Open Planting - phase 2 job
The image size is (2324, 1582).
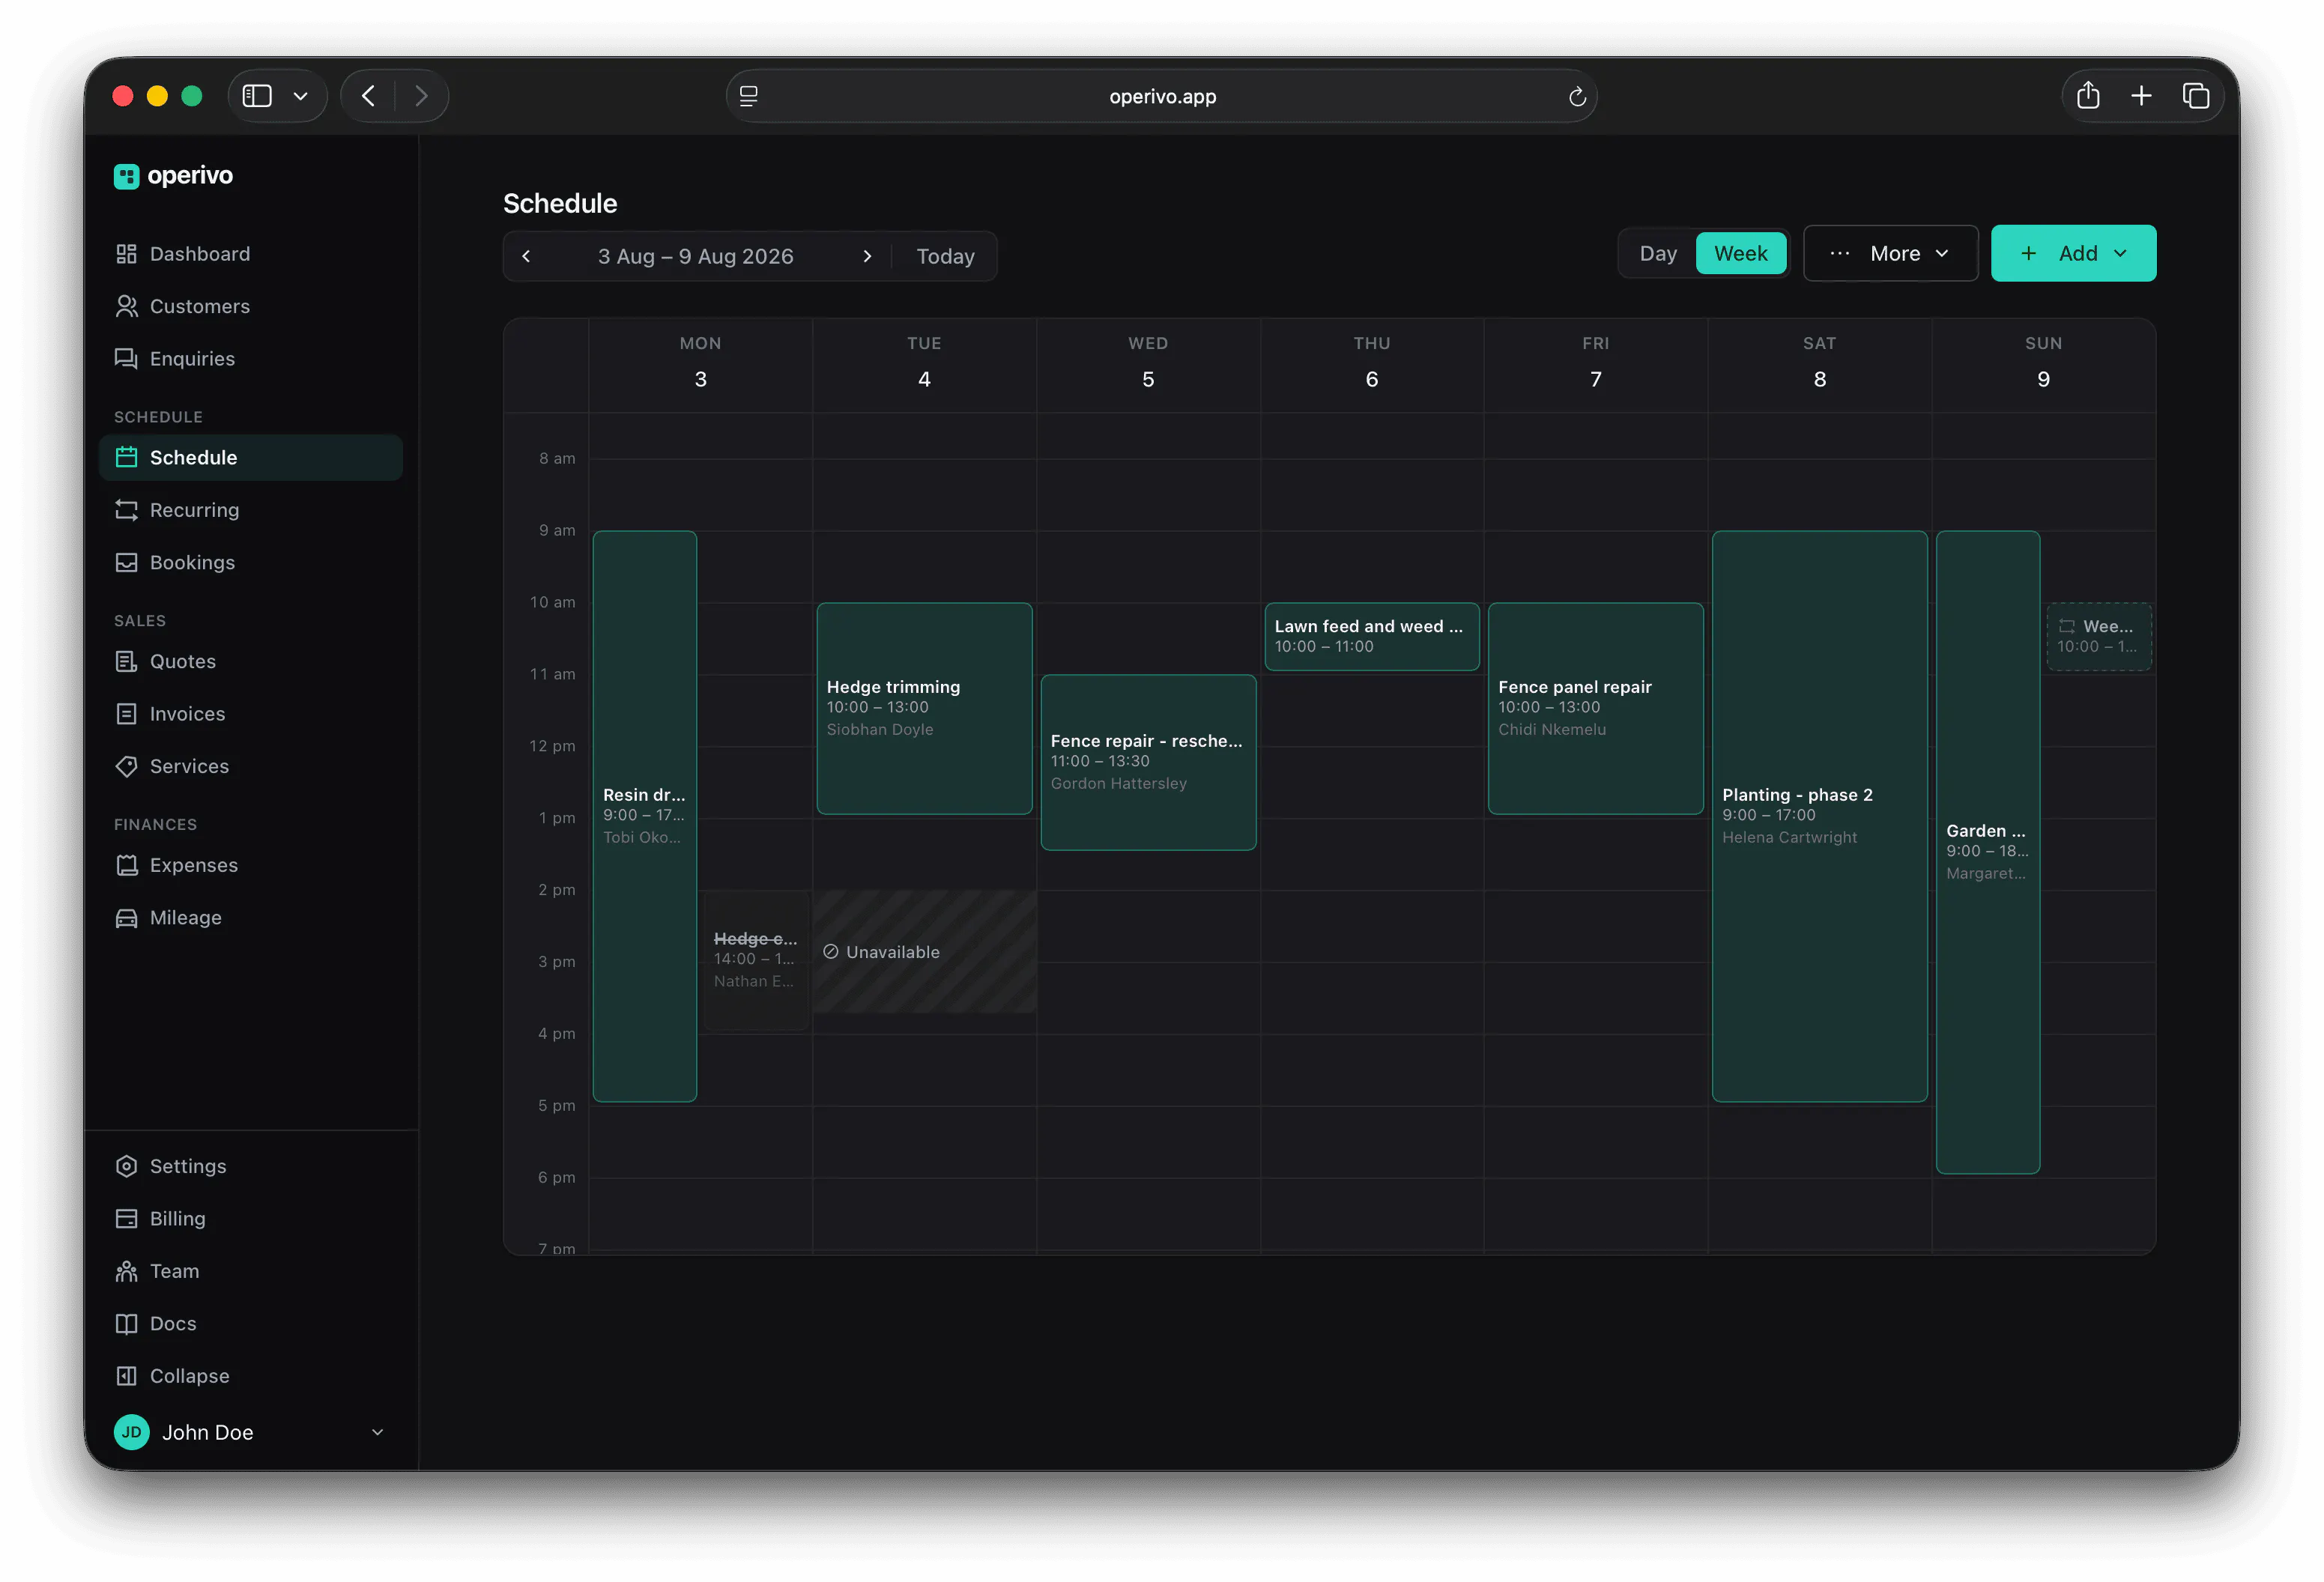(x=1819, y=816)
